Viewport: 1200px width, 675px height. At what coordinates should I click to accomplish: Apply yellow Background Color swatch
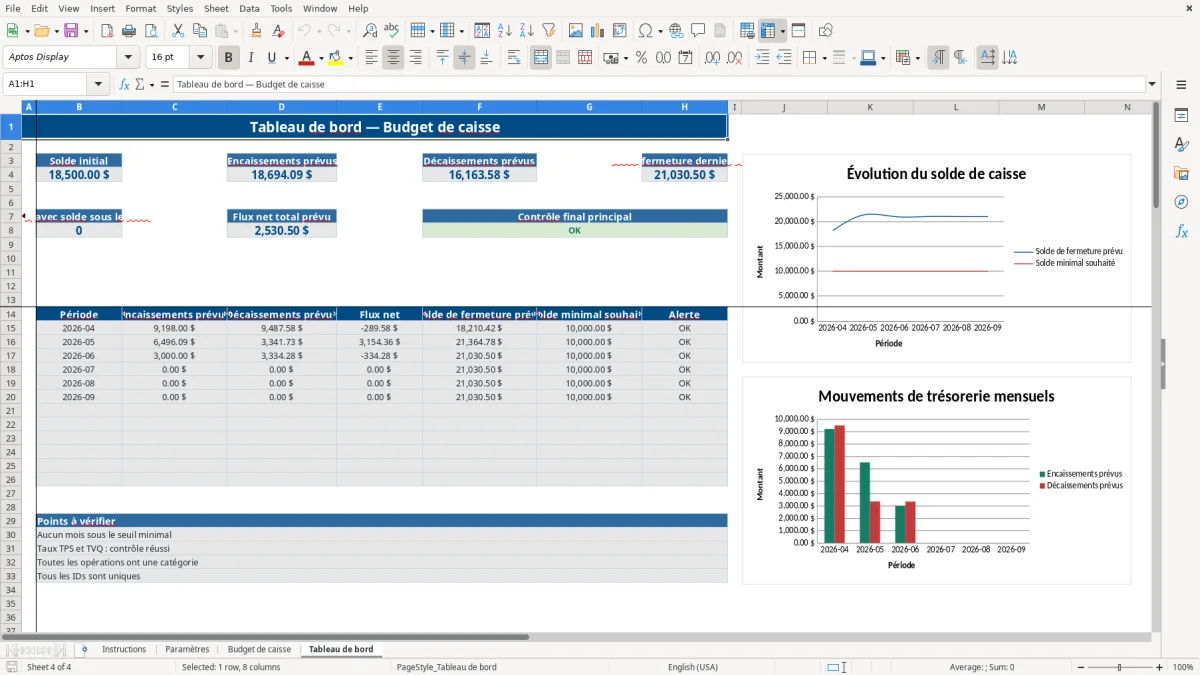point(336,58)
